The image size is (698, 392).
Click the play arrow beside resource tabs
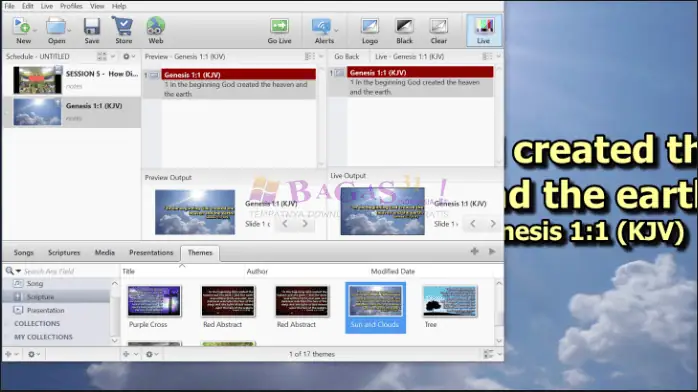tap(492, 251)
